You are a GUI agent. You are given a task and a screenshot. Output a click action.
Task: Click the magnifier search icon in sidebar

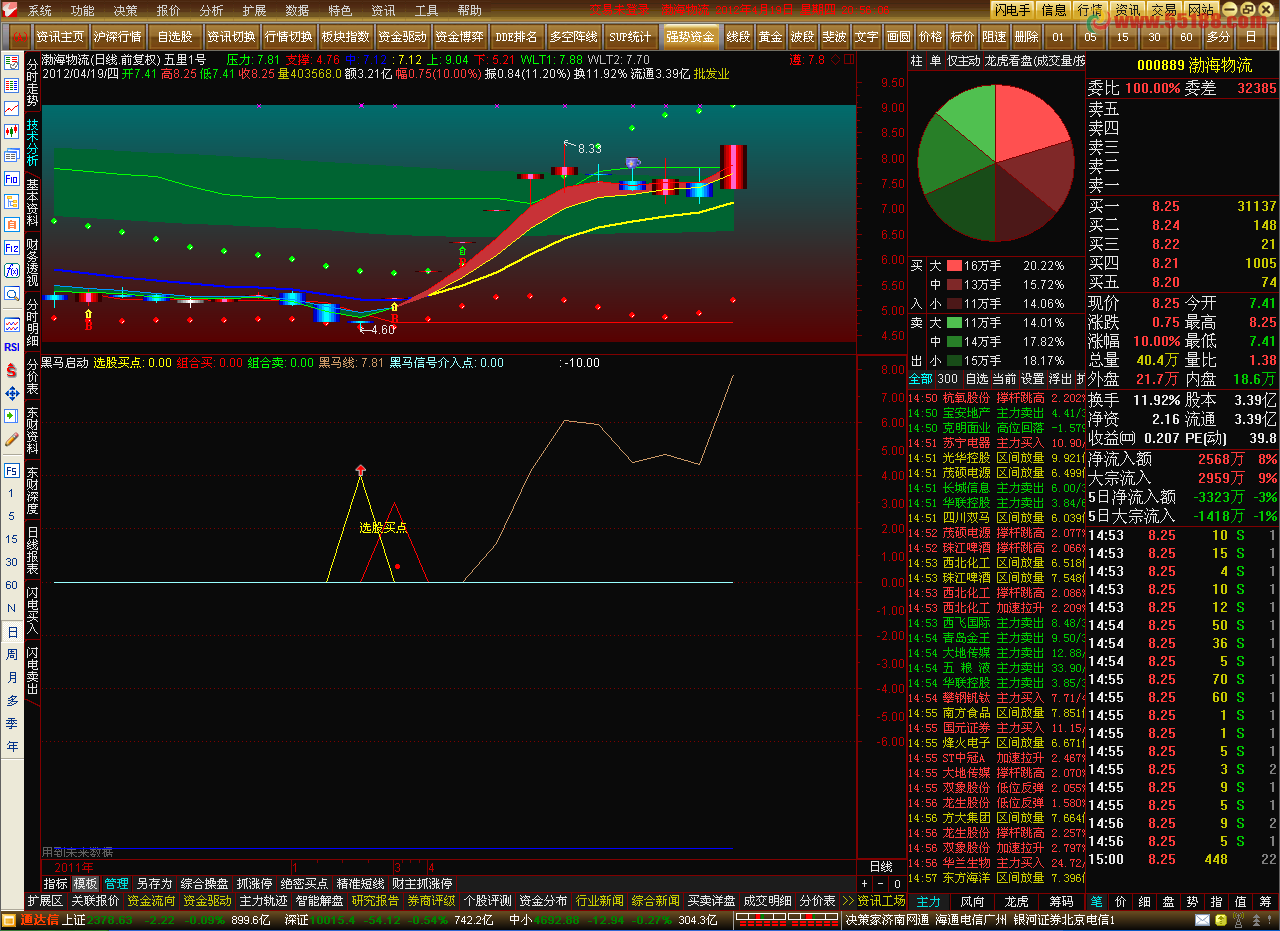tap(12, 293)
